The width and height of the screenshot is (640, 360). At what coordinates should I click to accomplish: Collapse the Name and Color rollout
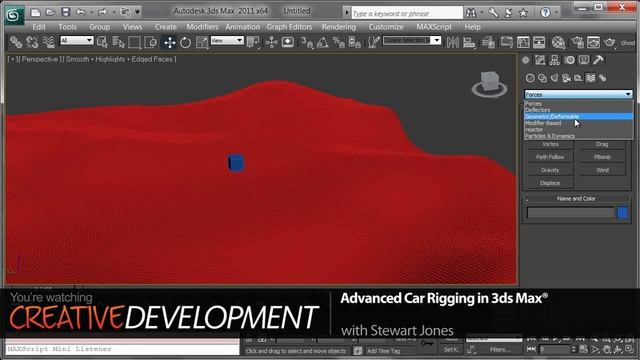click(x=576, y=198)
